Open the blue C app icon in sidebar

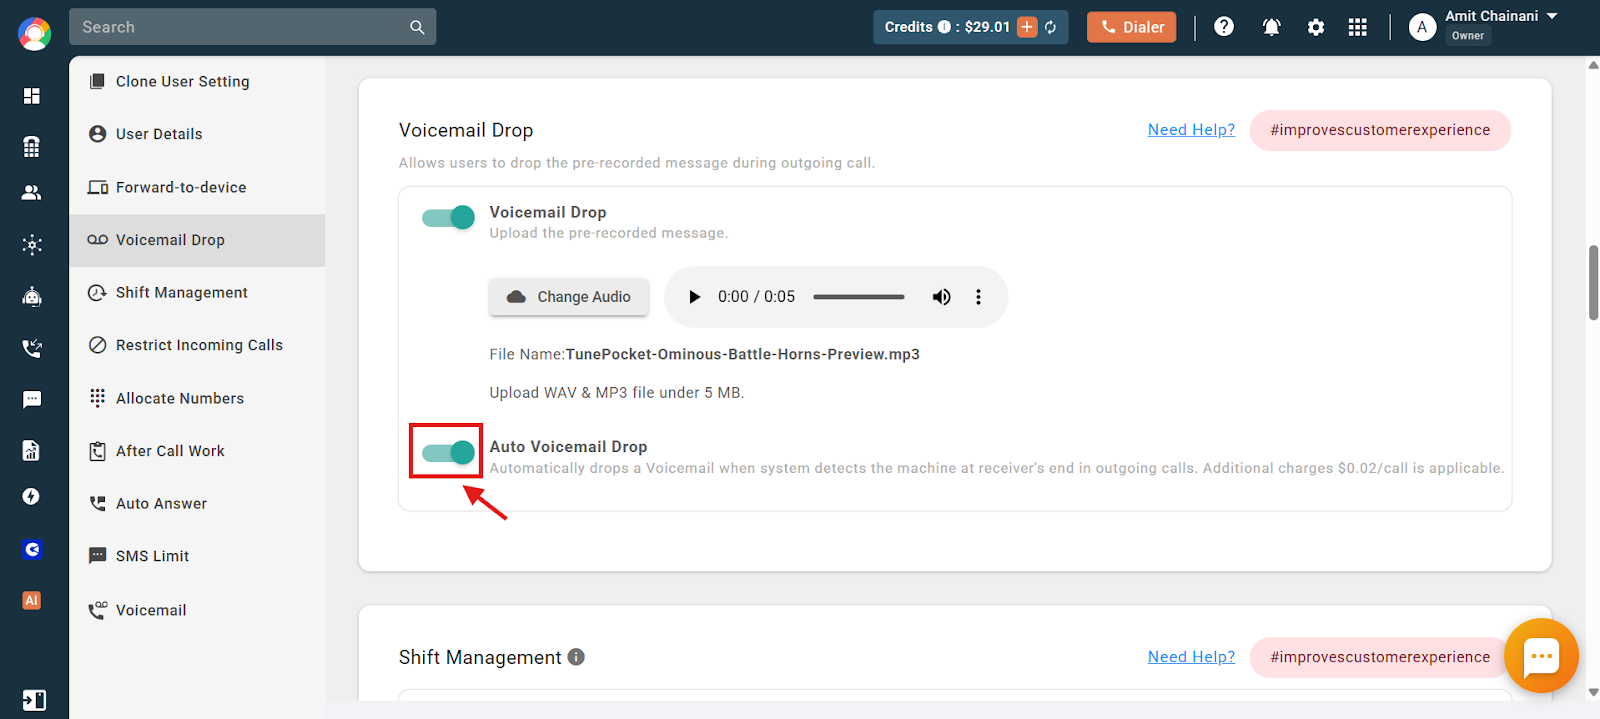click(x=32, y=549)
